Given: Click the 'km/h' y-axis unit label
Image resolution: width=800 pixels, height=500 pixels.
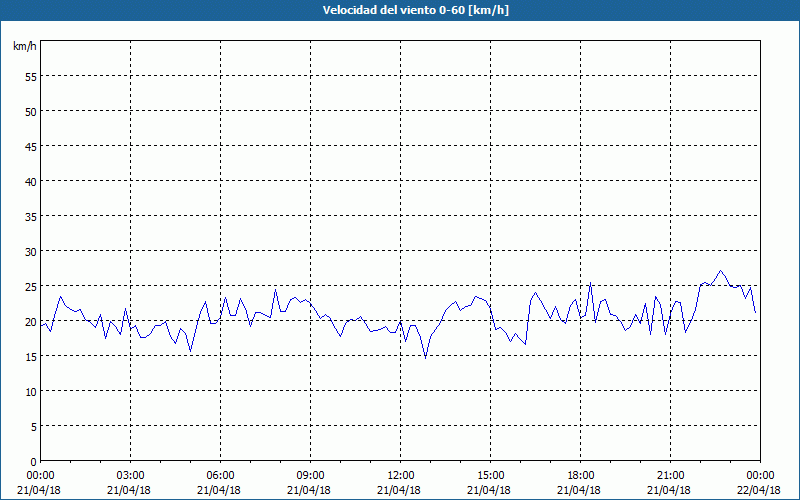Looking at the screenshot, I should [25, 46].
